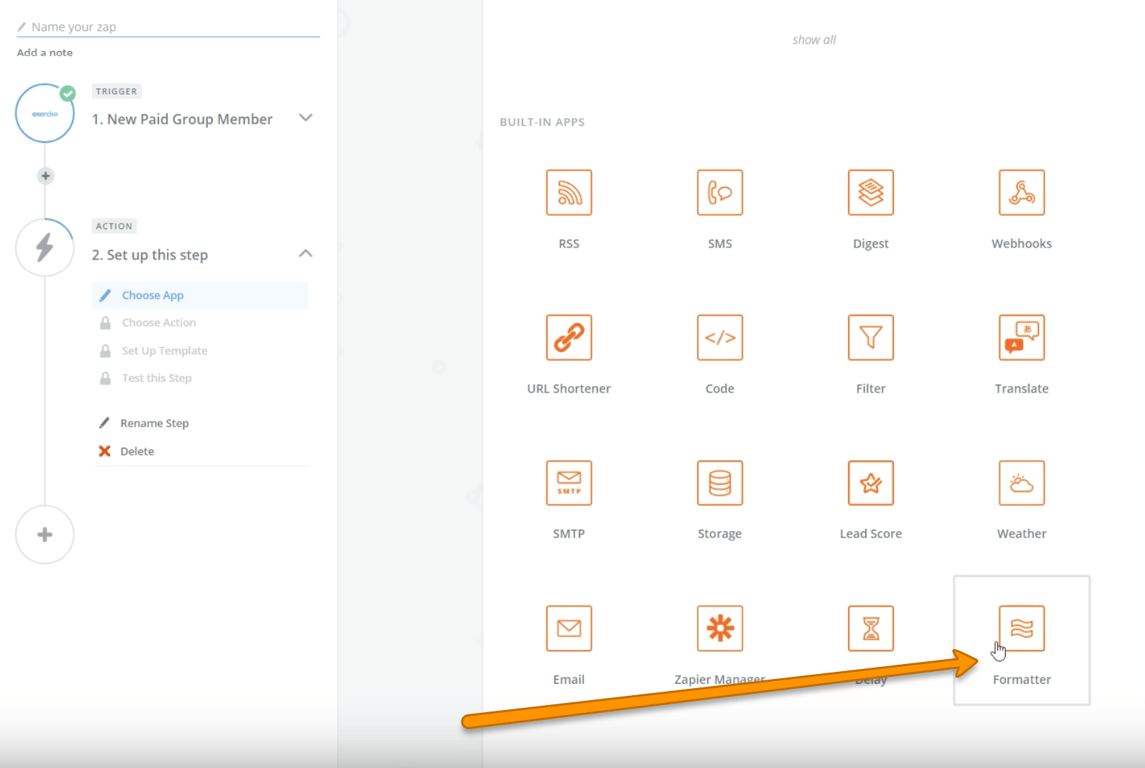
Task: Open the URL Shortener app
Action: pyautogui.click(x=569, y=337)
